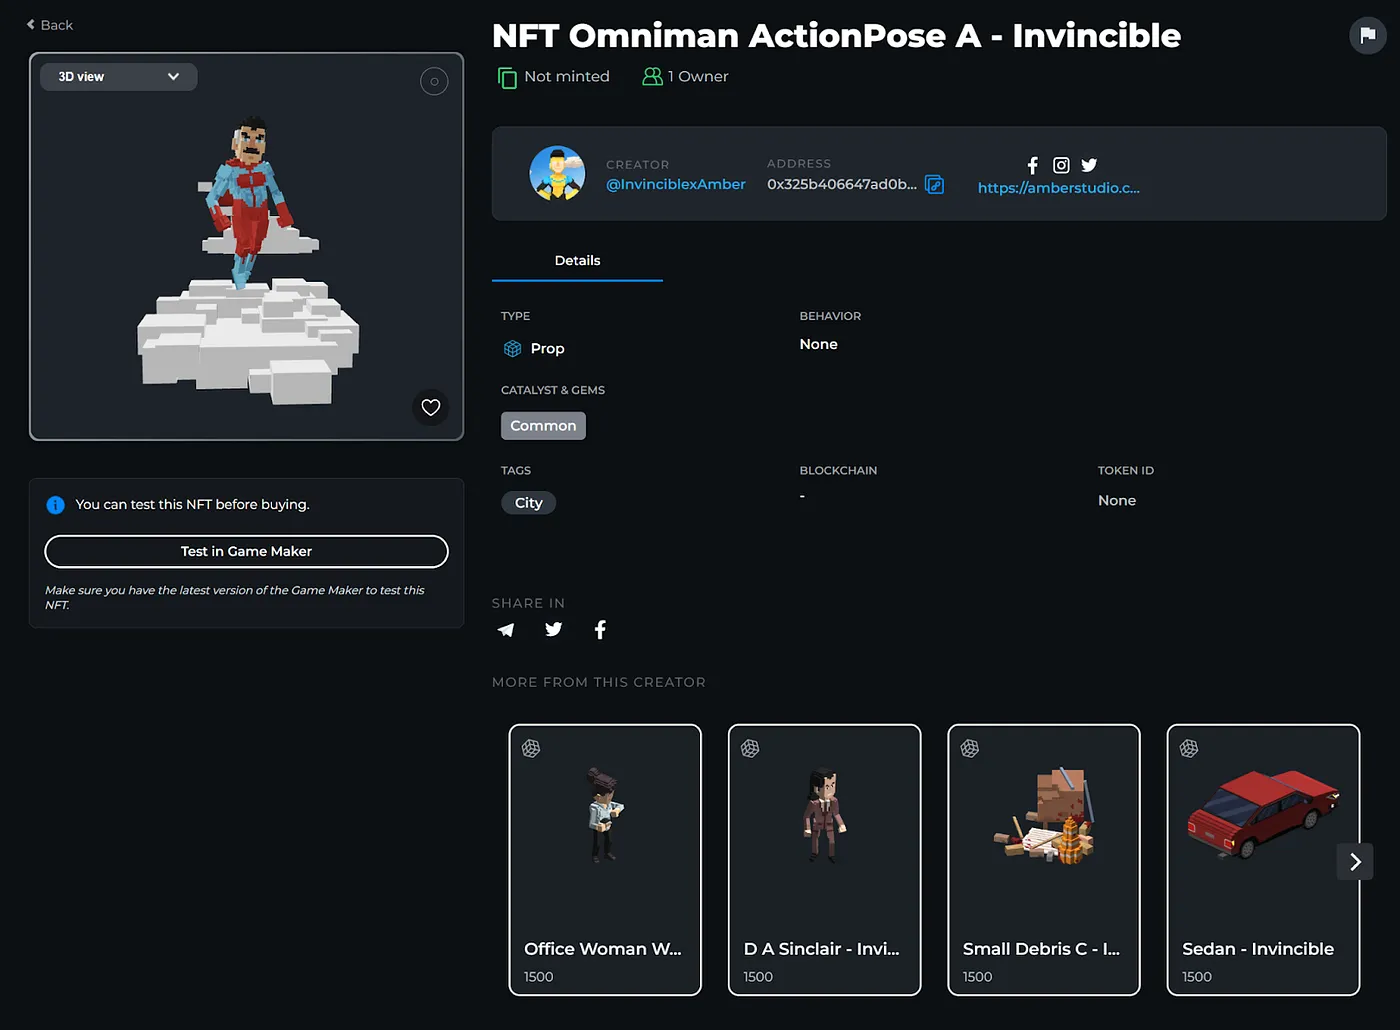This screenshot has height=1030, width=1400.
Task: Click catalyst icon on Office Woman card
Action: point(531,748)
